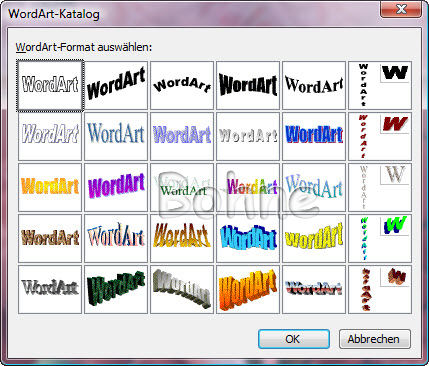Pick the brown textured WordArt style
Screen dimensions: 429x366
point(50,238)
